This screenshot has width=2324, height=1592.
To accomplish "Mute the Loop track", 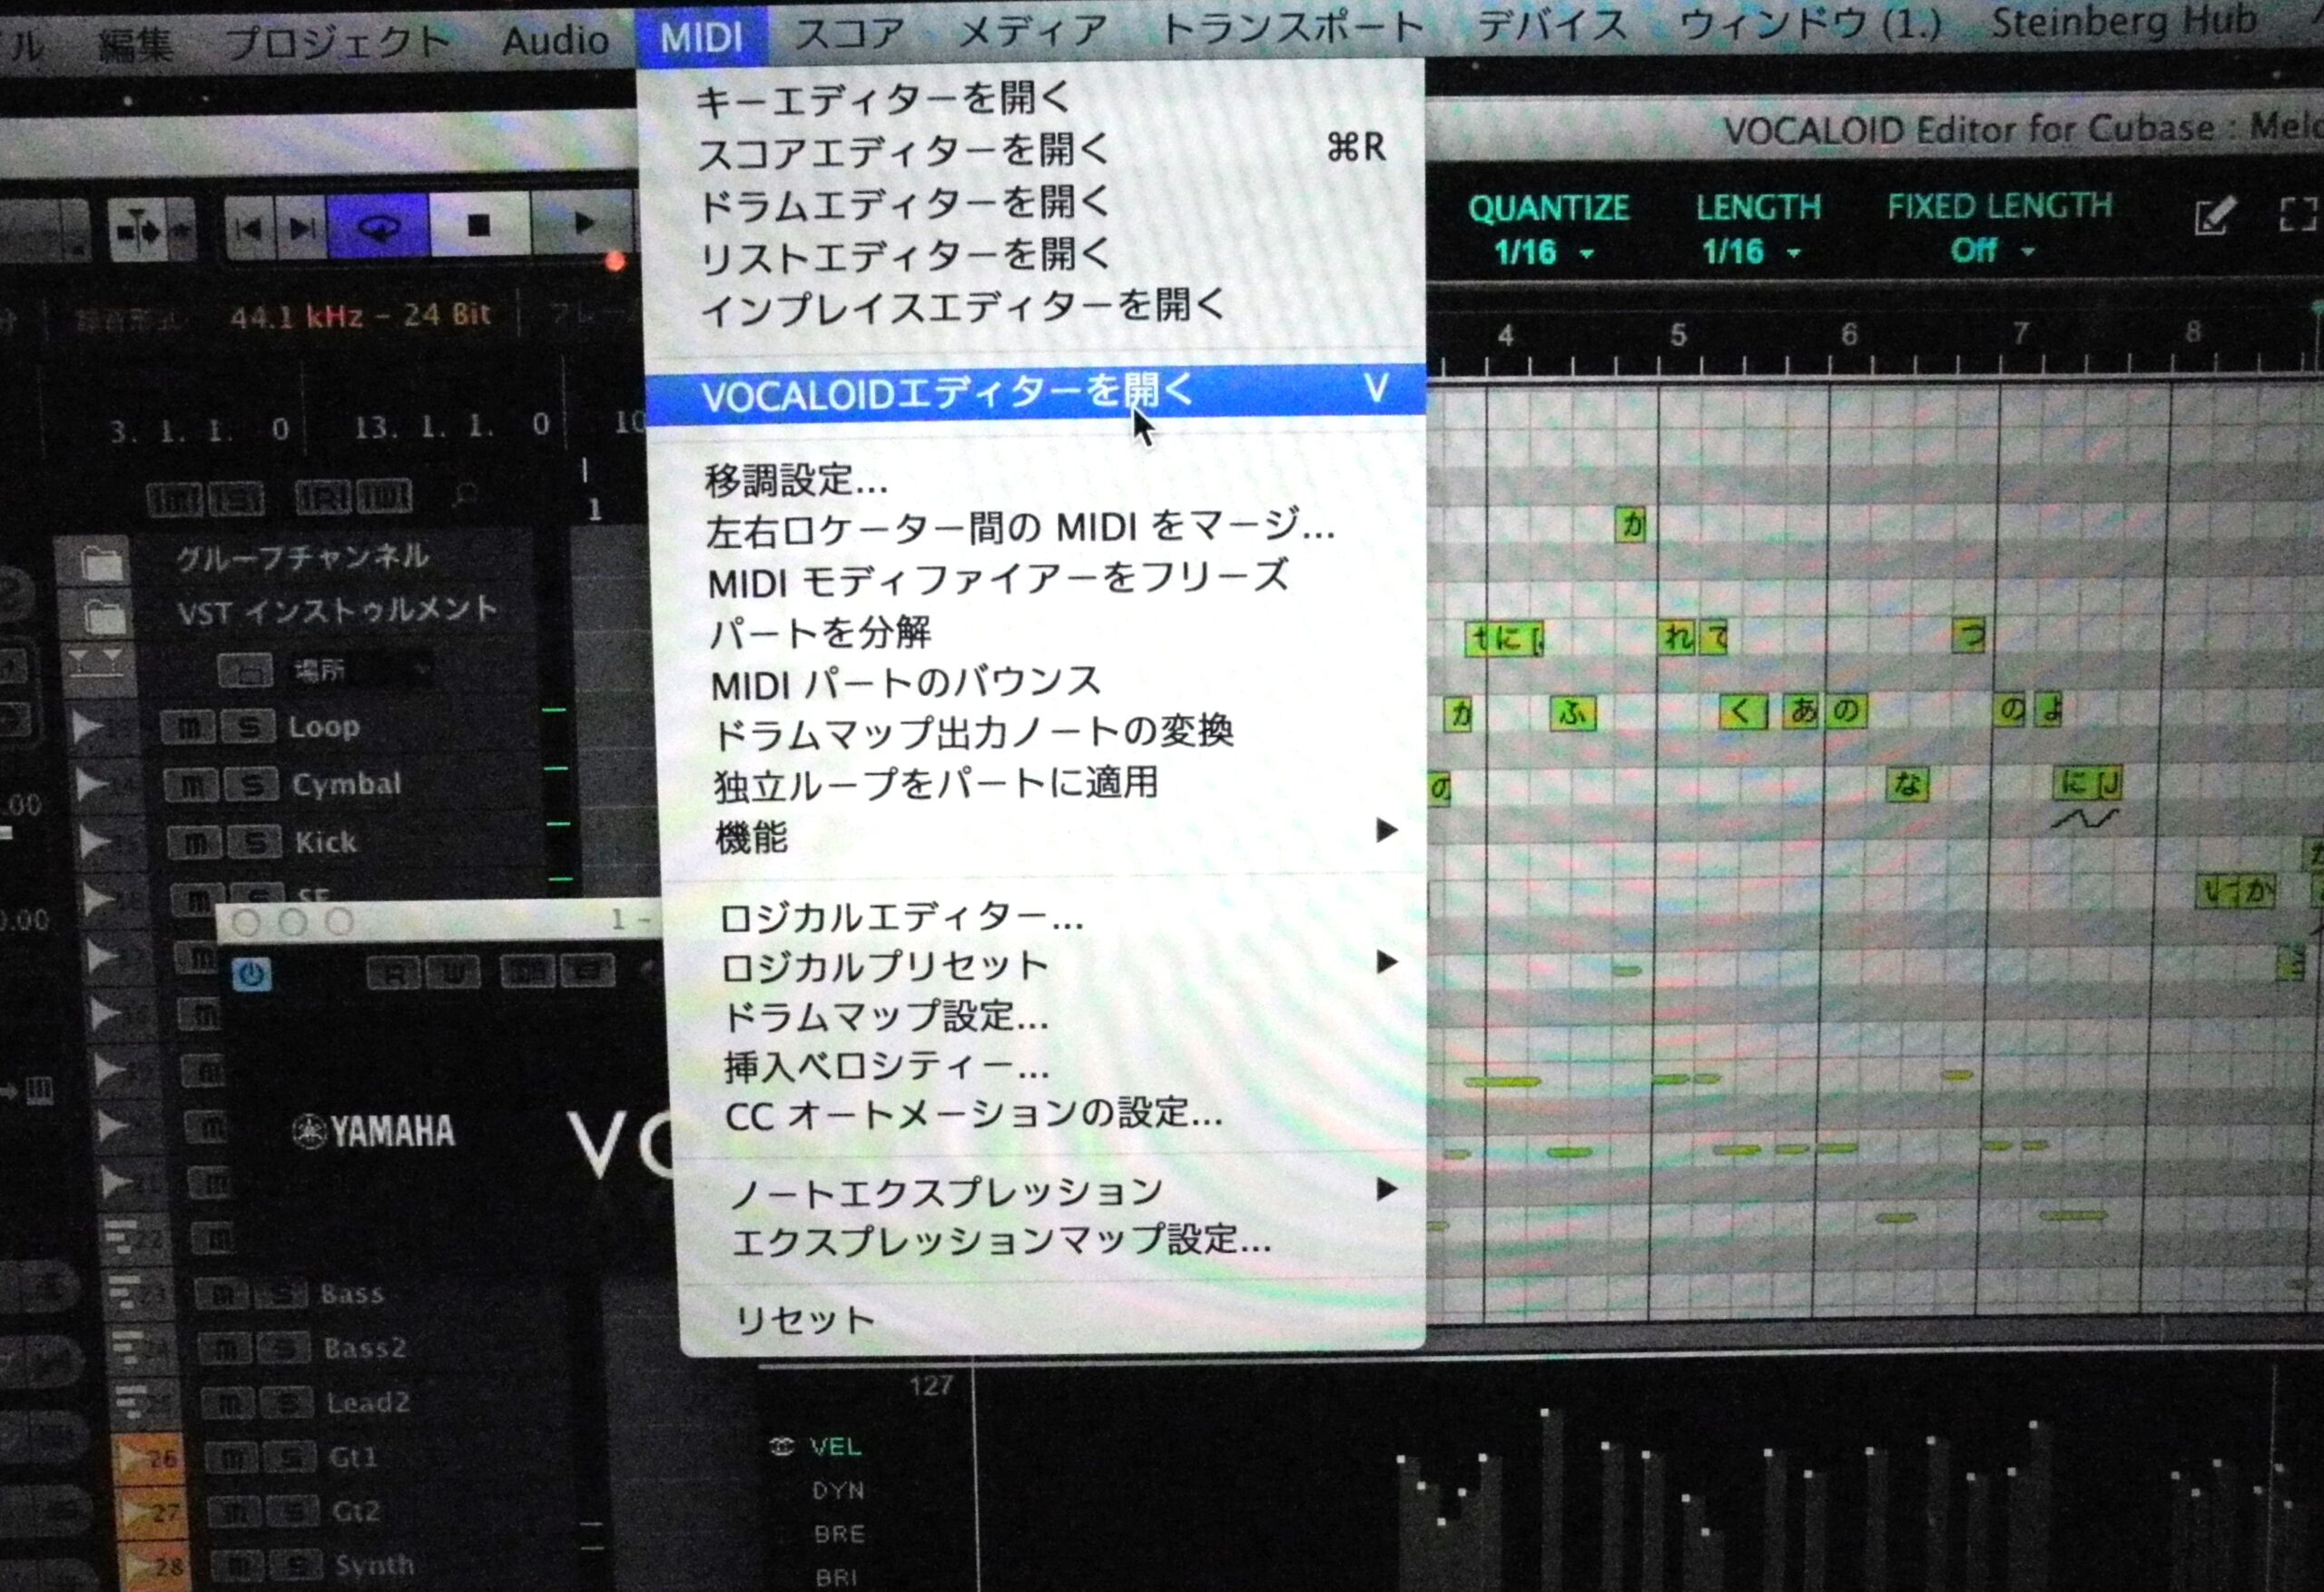I will tap(188, 727).
